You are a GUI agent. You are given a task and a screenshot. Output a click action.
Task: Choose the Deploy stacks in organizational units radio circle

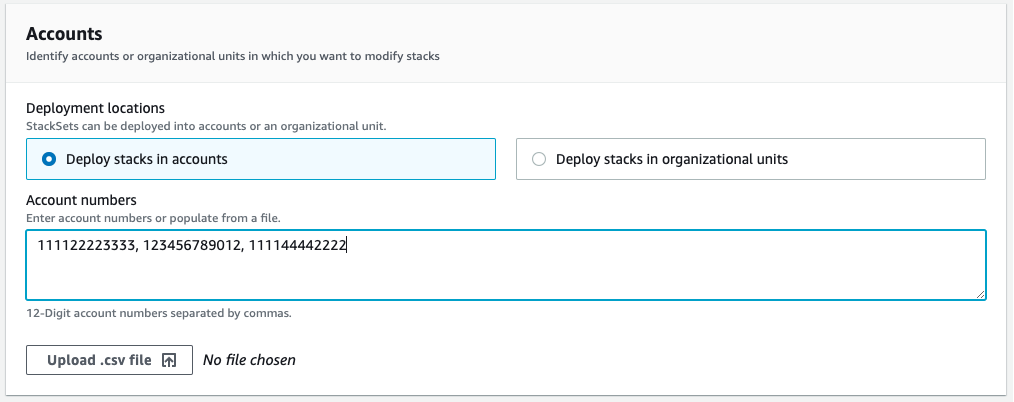[x=539, y=159]
